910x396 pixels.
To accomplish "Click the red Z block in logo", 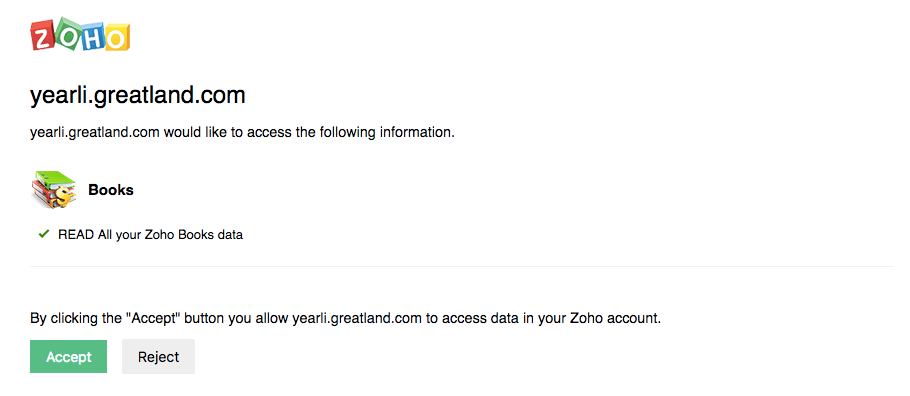I will (44, 37).
